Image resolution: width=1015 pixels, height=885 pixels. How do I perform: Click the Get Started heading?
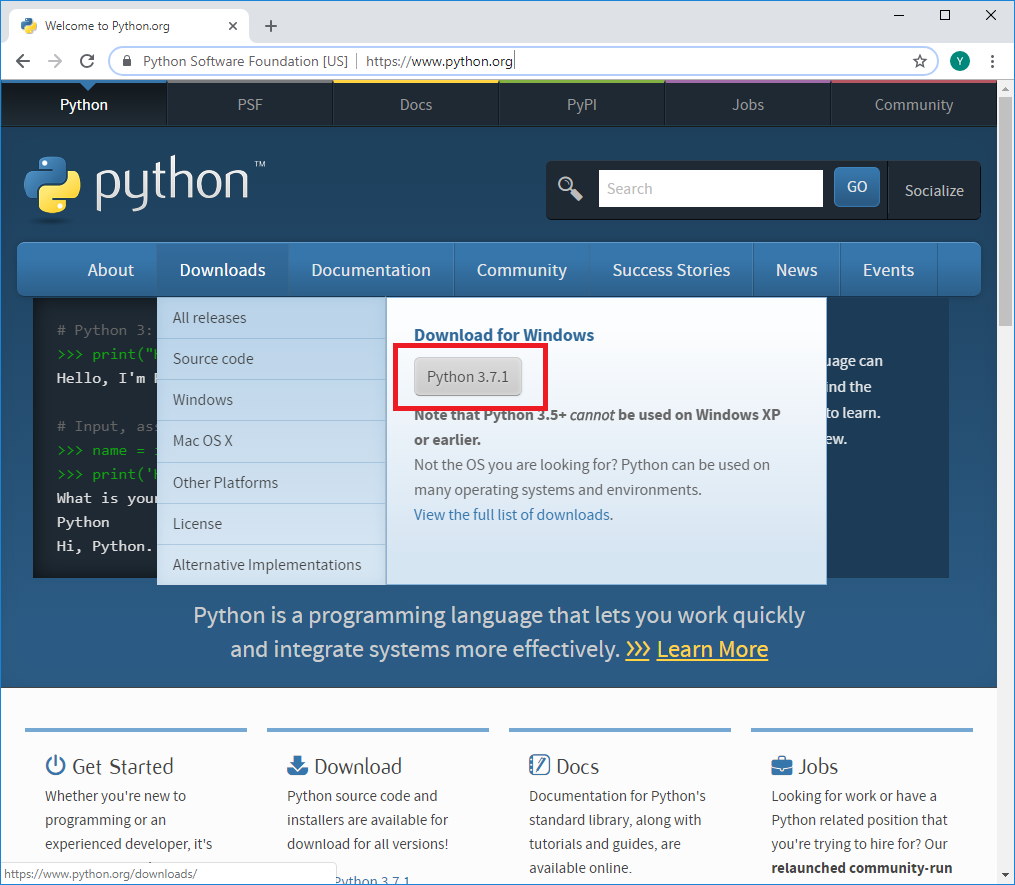coord(122,767)
